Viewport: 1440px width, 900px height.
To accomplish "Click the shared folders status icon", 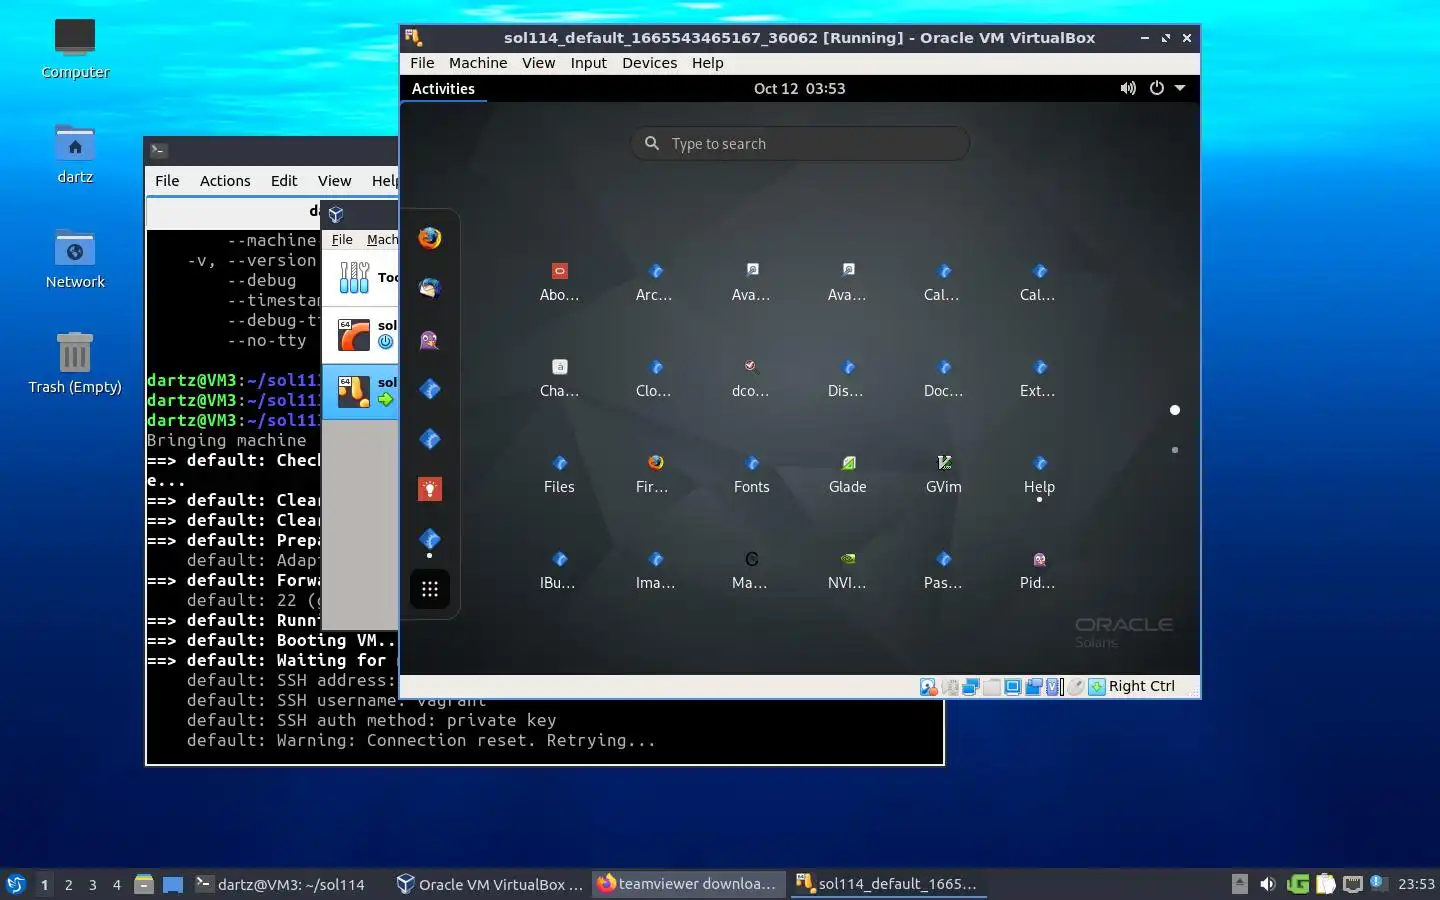I will [992, 687].
